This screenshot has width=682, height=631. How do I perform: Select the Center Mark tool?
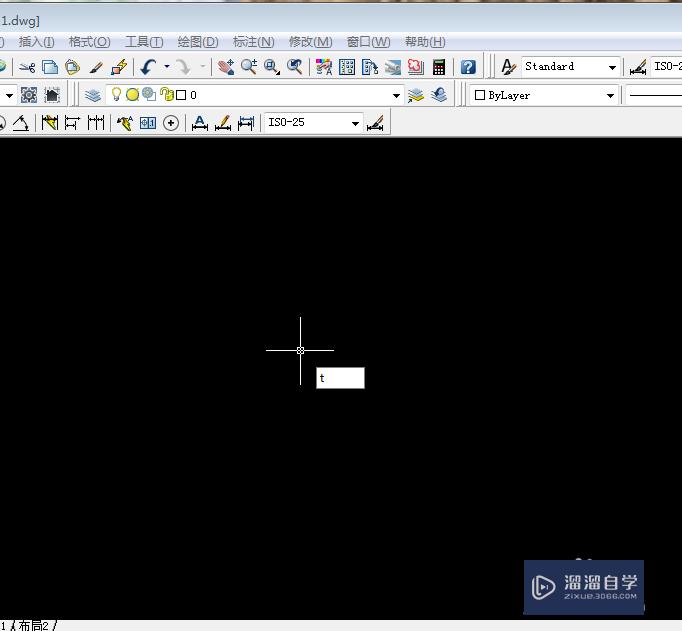(171, 124)
